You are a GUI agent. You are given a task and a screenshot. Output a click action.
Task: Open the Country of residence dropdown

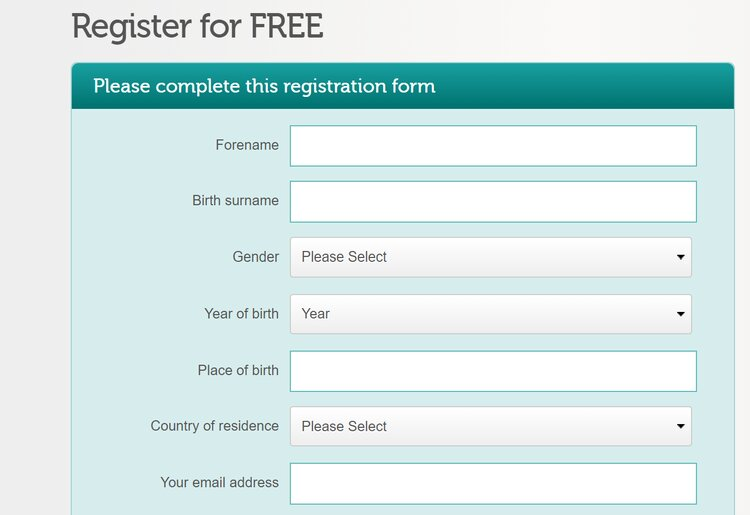(490, 426)
